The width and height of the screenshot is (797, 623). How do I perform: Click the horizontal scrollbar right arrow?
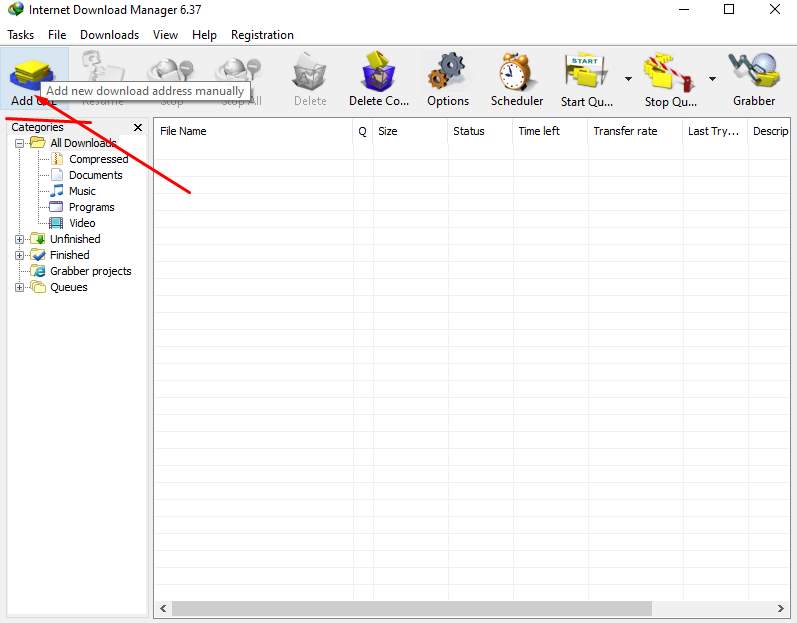pyautogui.click(x=781, y=608)
